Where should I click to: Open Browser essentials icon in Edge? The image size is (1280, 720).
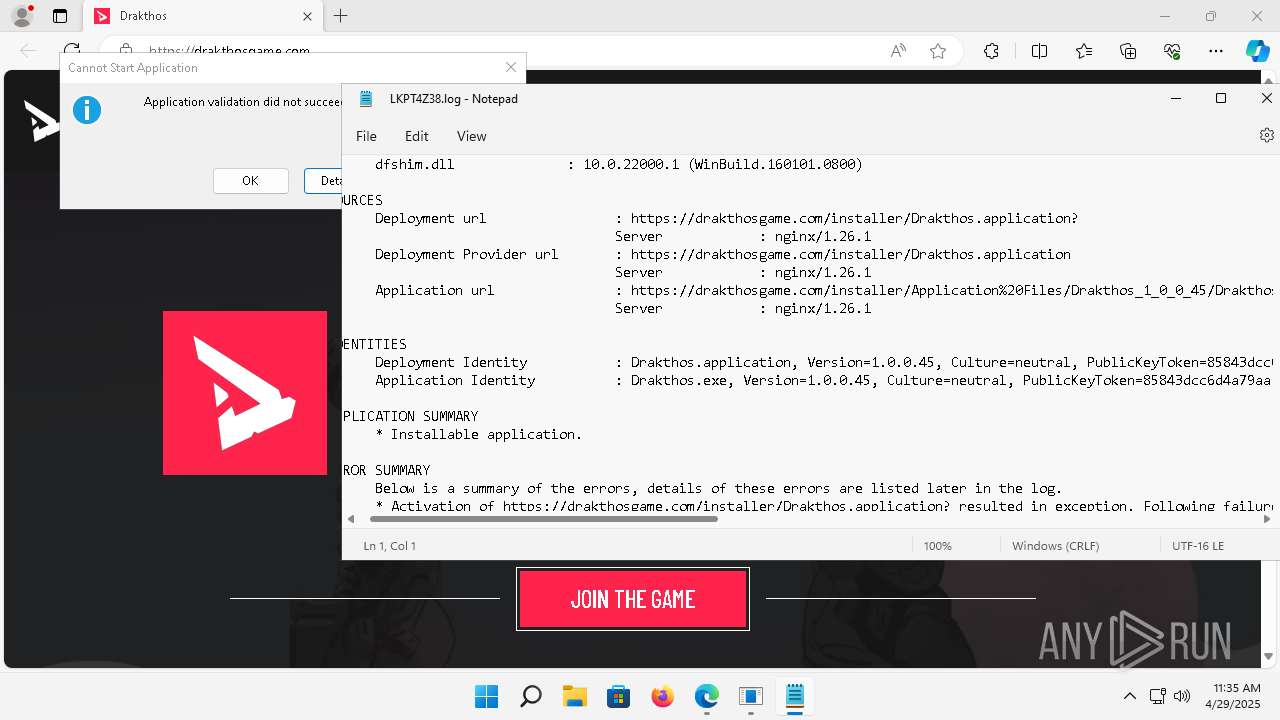(x=1172, y=51)
